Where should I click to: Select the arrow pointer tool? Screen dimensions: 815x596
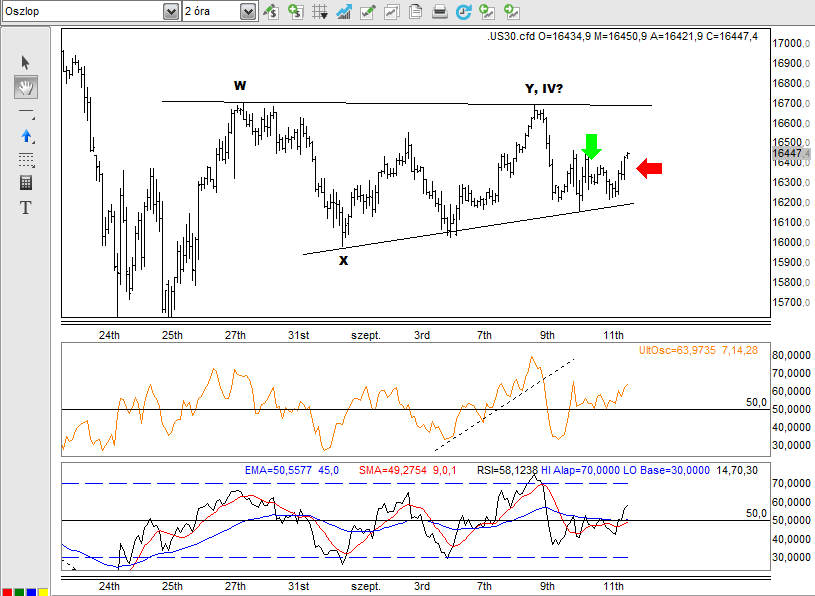tap(25, 62)
